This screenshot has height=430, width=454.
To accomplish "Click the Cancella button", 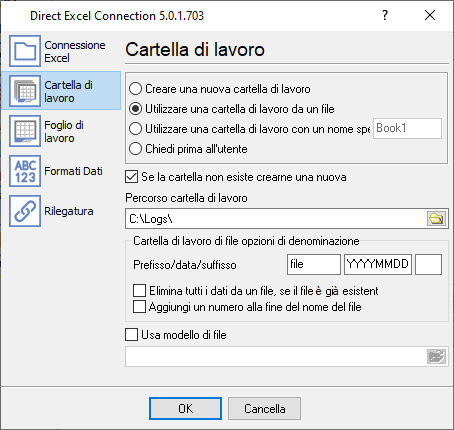I will pos(264,408).
